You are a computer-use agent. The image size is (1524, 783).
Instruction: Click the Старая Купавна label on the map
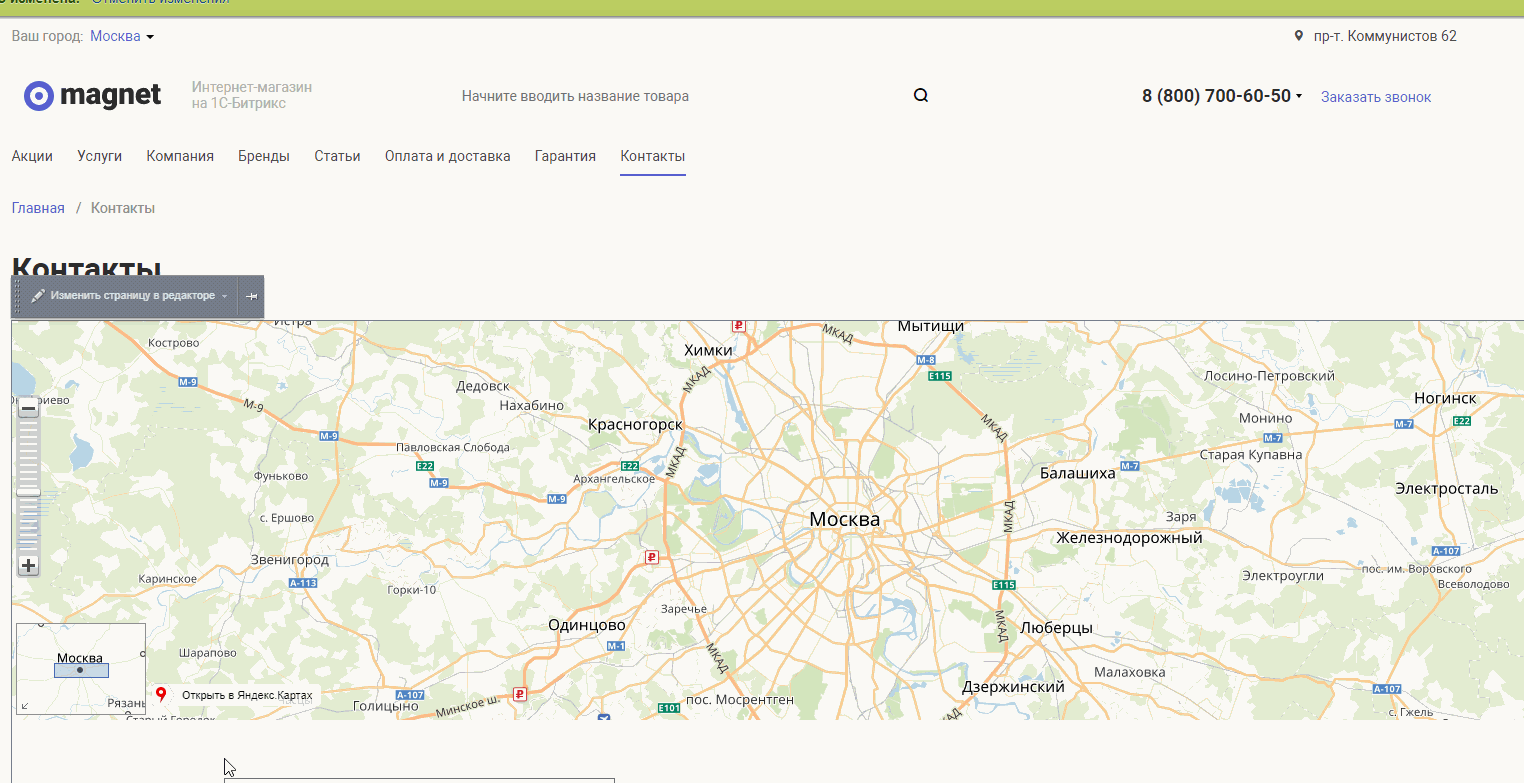tap(1251, 454)
